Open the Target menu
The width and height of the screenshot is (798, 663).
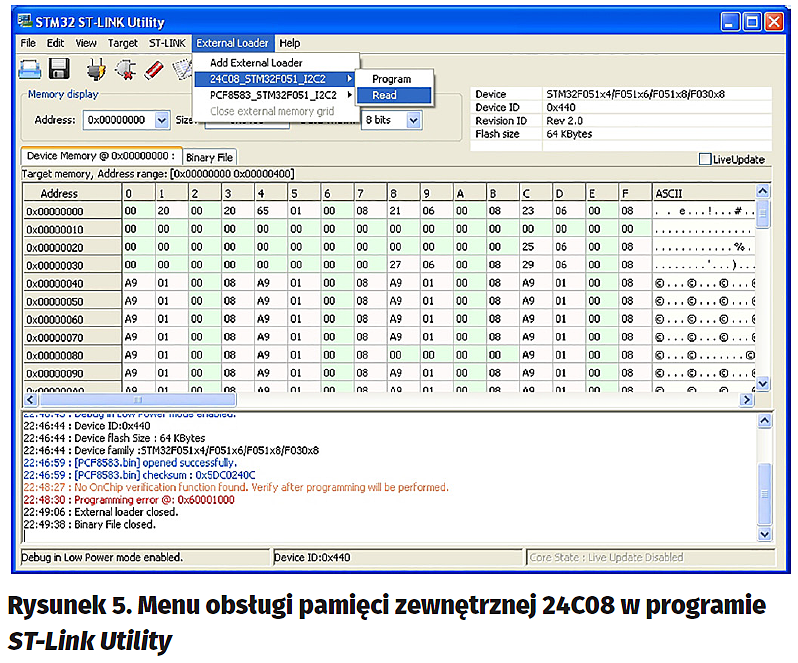click(123, 43)
